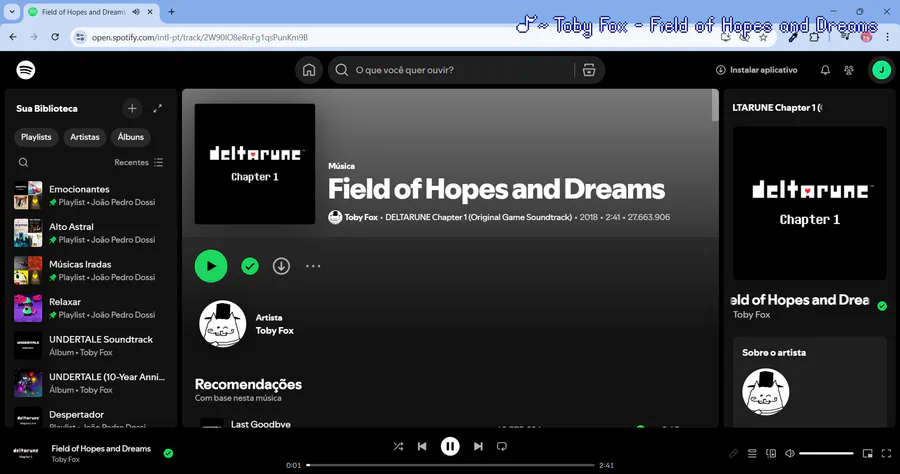Click the Spotify logo

(x=26, y=70)
